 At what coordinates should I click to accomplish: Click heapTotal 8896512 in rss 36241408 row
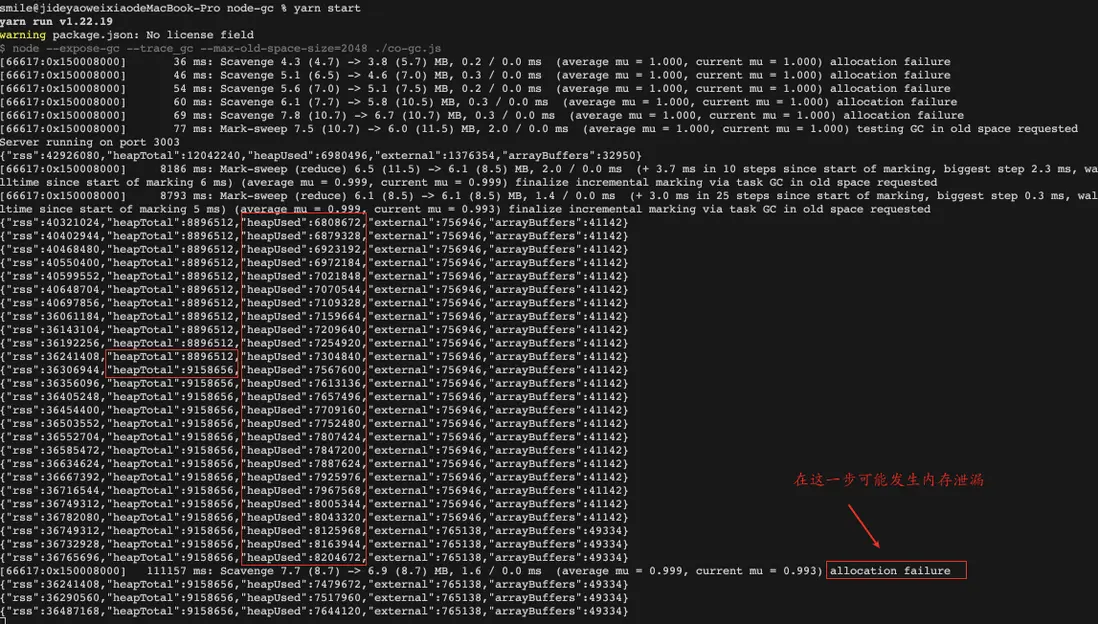pyautogui.click(x=170, y=356)
